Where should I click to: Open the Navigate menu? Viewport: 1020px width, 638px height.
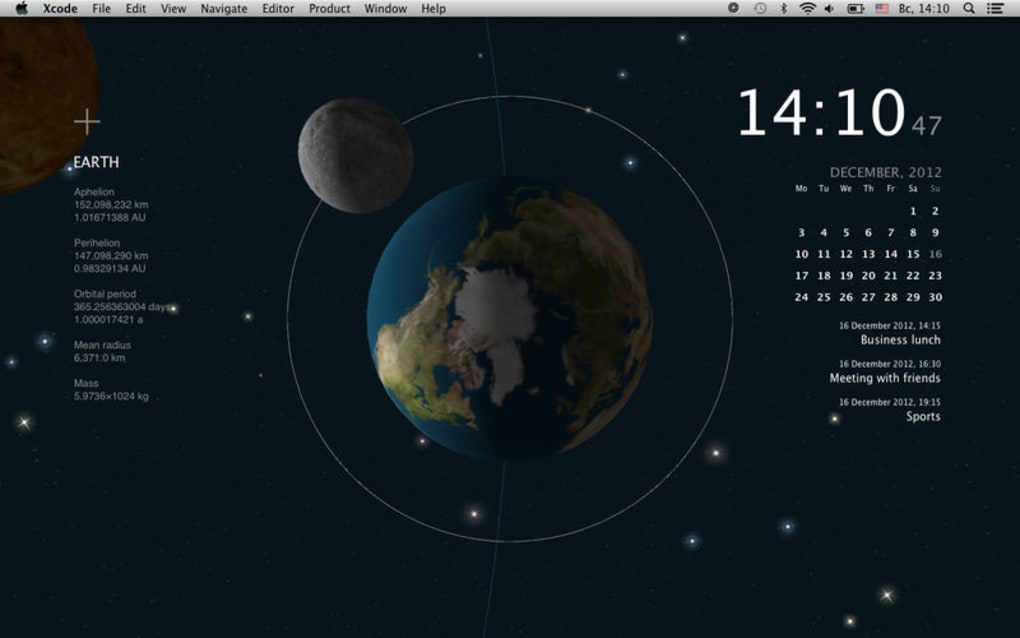click(x=224, y=8)
